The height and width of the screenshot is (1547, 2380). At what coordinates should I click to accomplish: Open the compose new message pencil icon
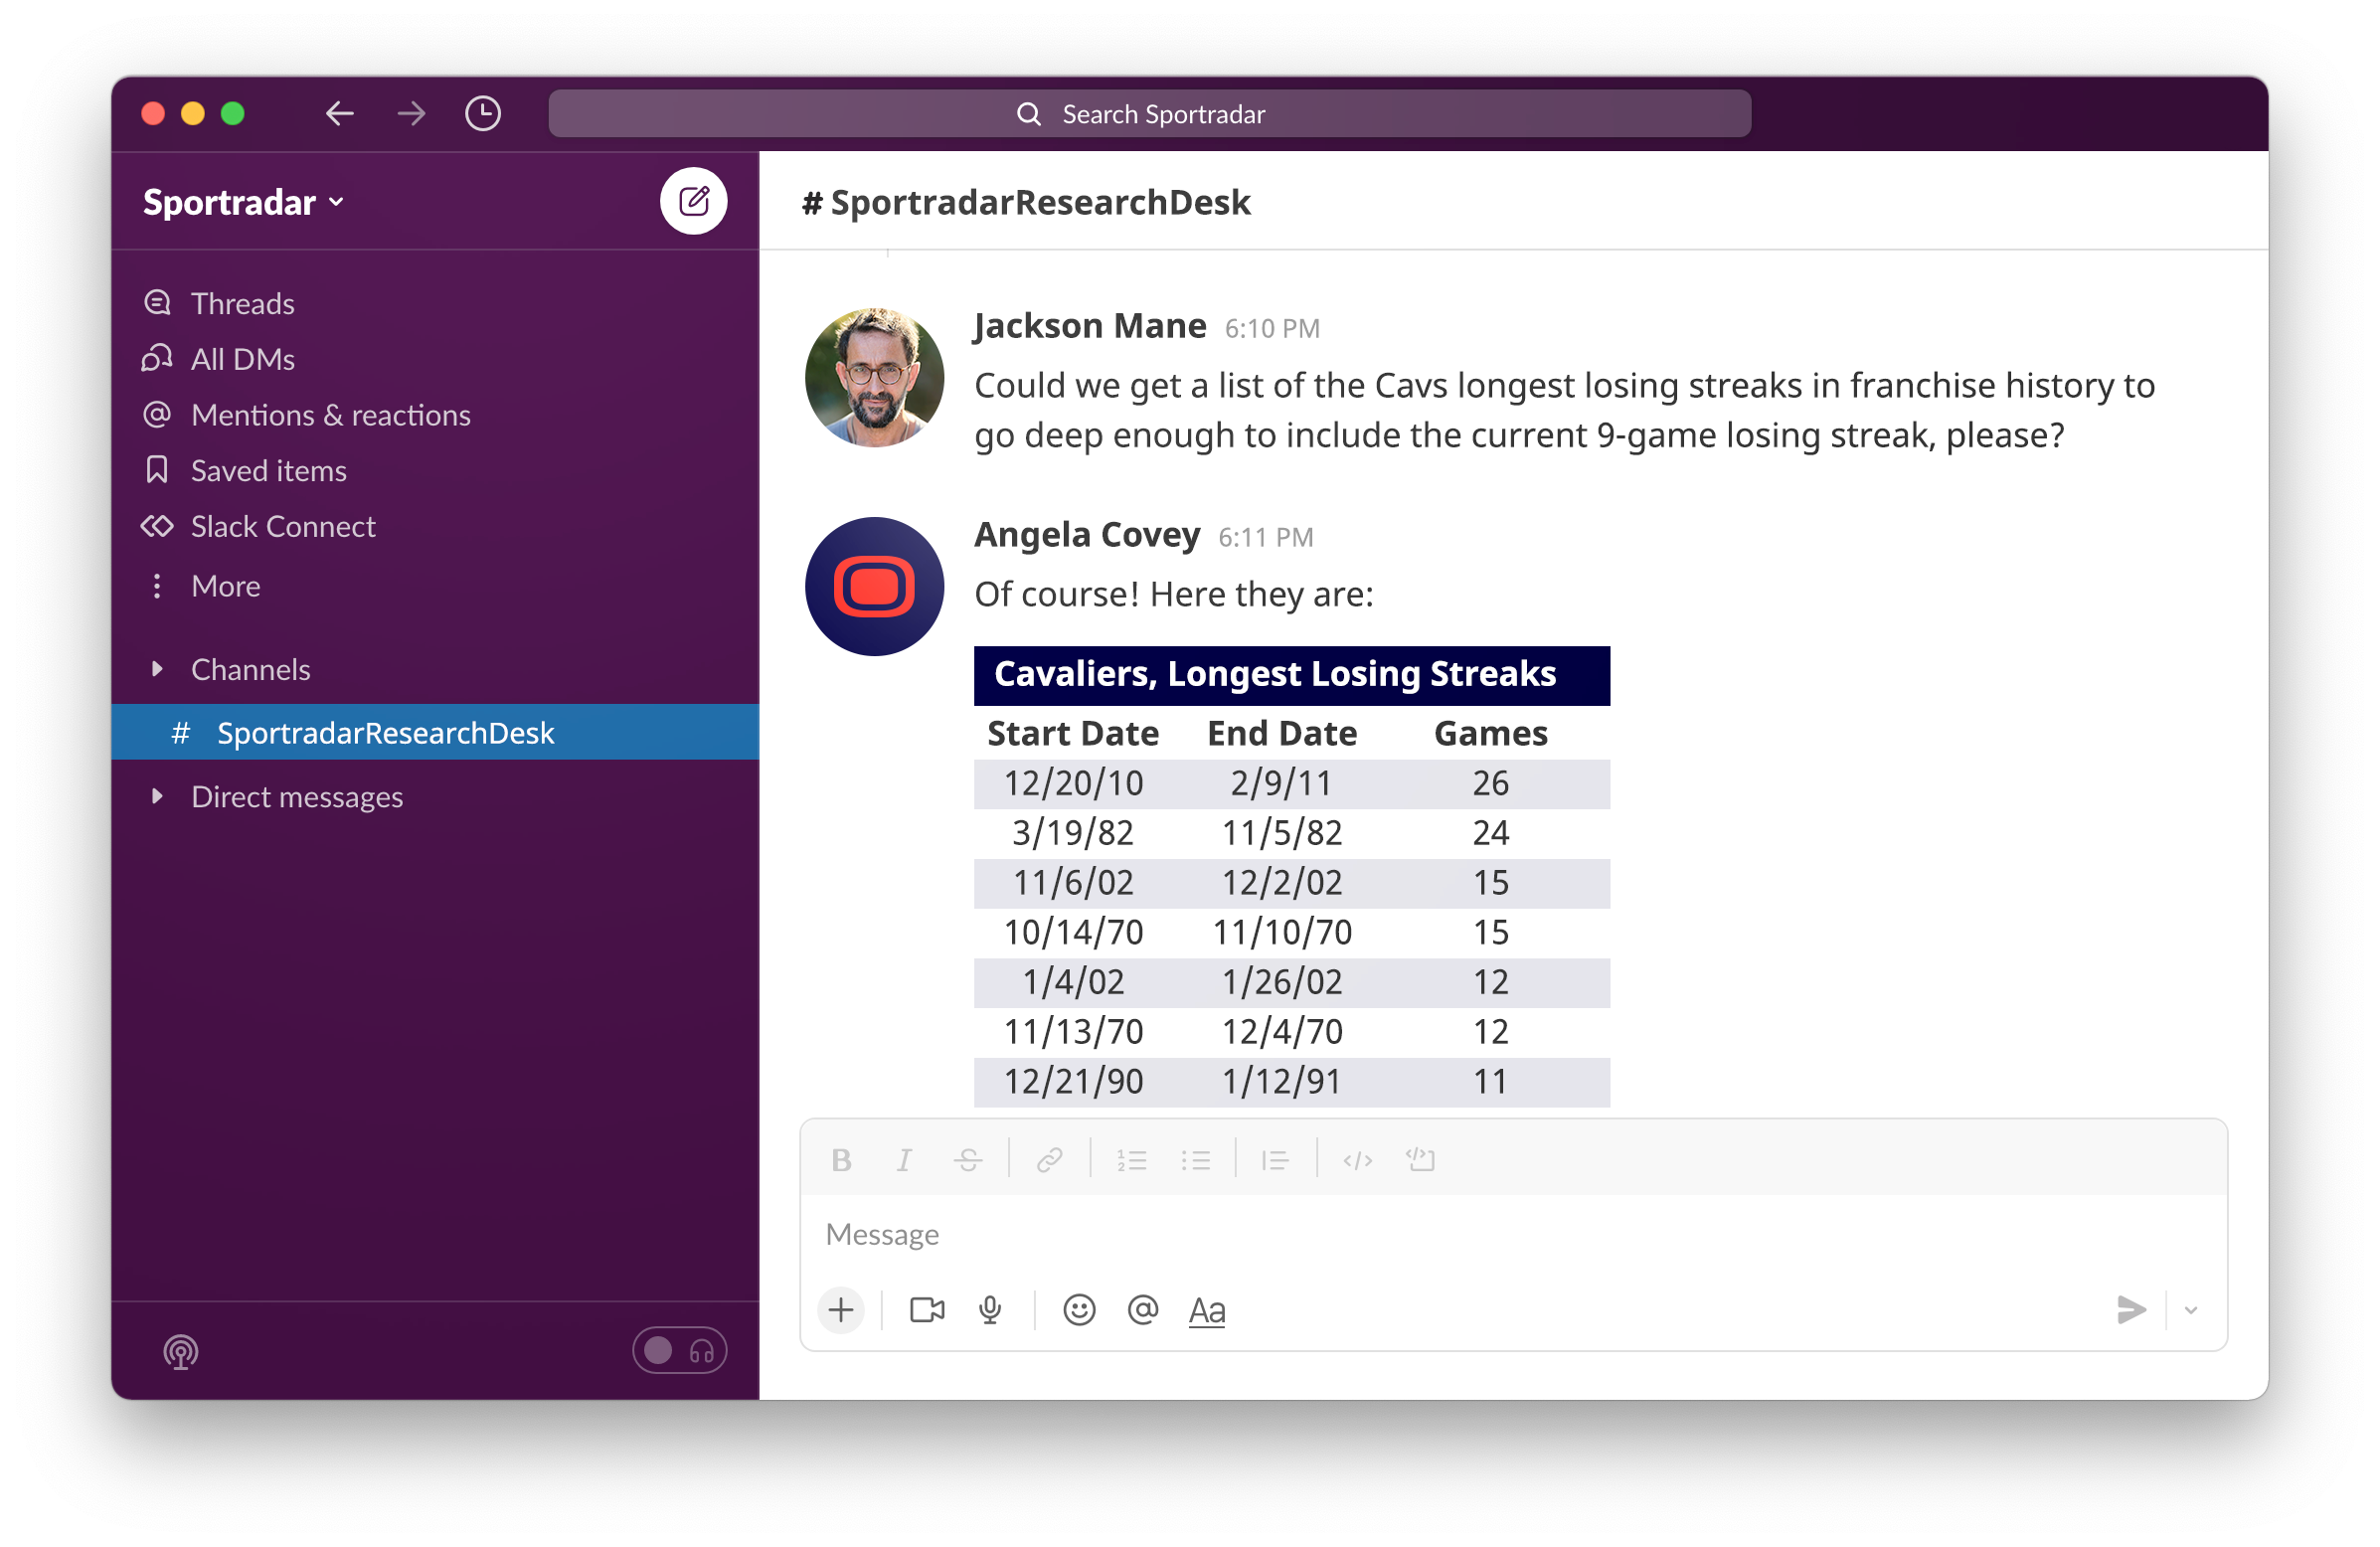694,200
